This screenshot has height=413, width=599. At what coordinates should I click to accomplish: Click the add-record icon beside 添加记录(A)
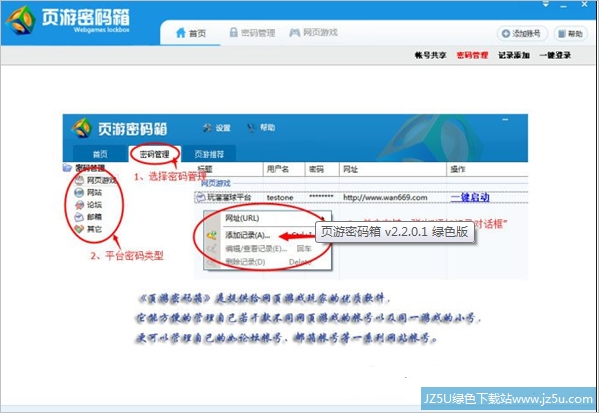[212, 235]
